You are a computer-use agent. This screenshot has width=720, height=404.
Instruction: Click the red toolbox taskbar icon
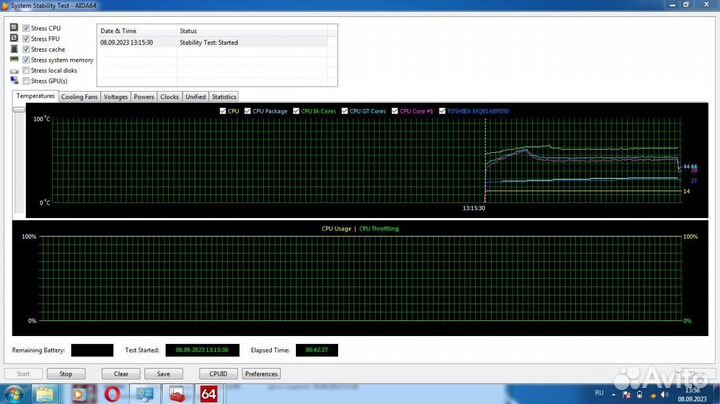[176, 394]
